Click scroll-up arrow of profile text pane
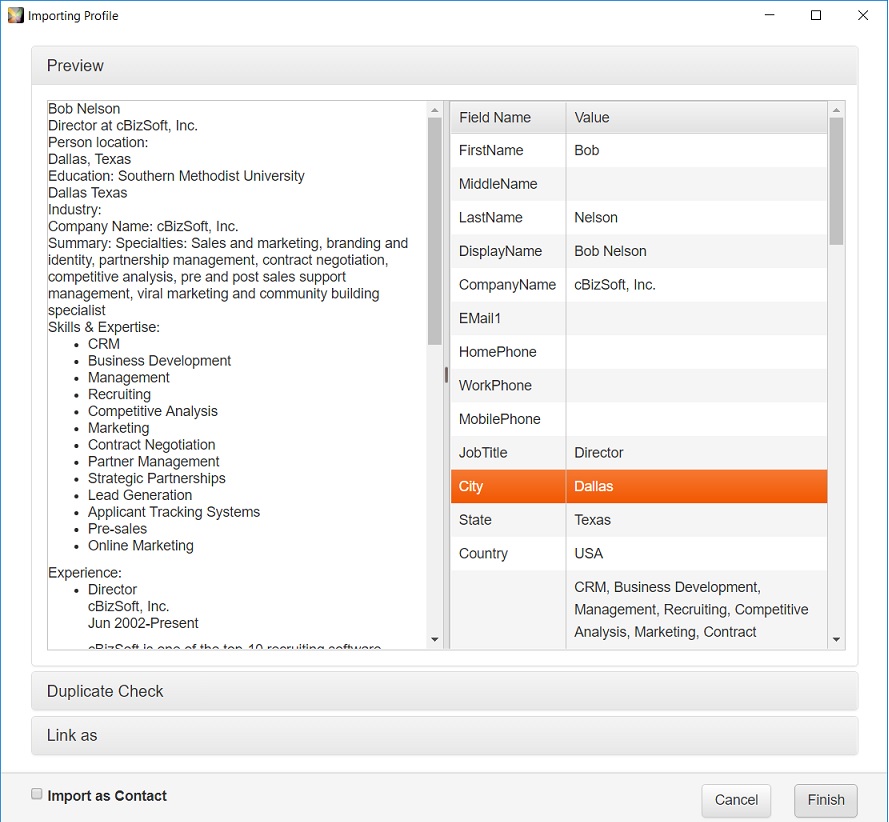This screenshot has width=889, height=822. [x=435, y=110]
